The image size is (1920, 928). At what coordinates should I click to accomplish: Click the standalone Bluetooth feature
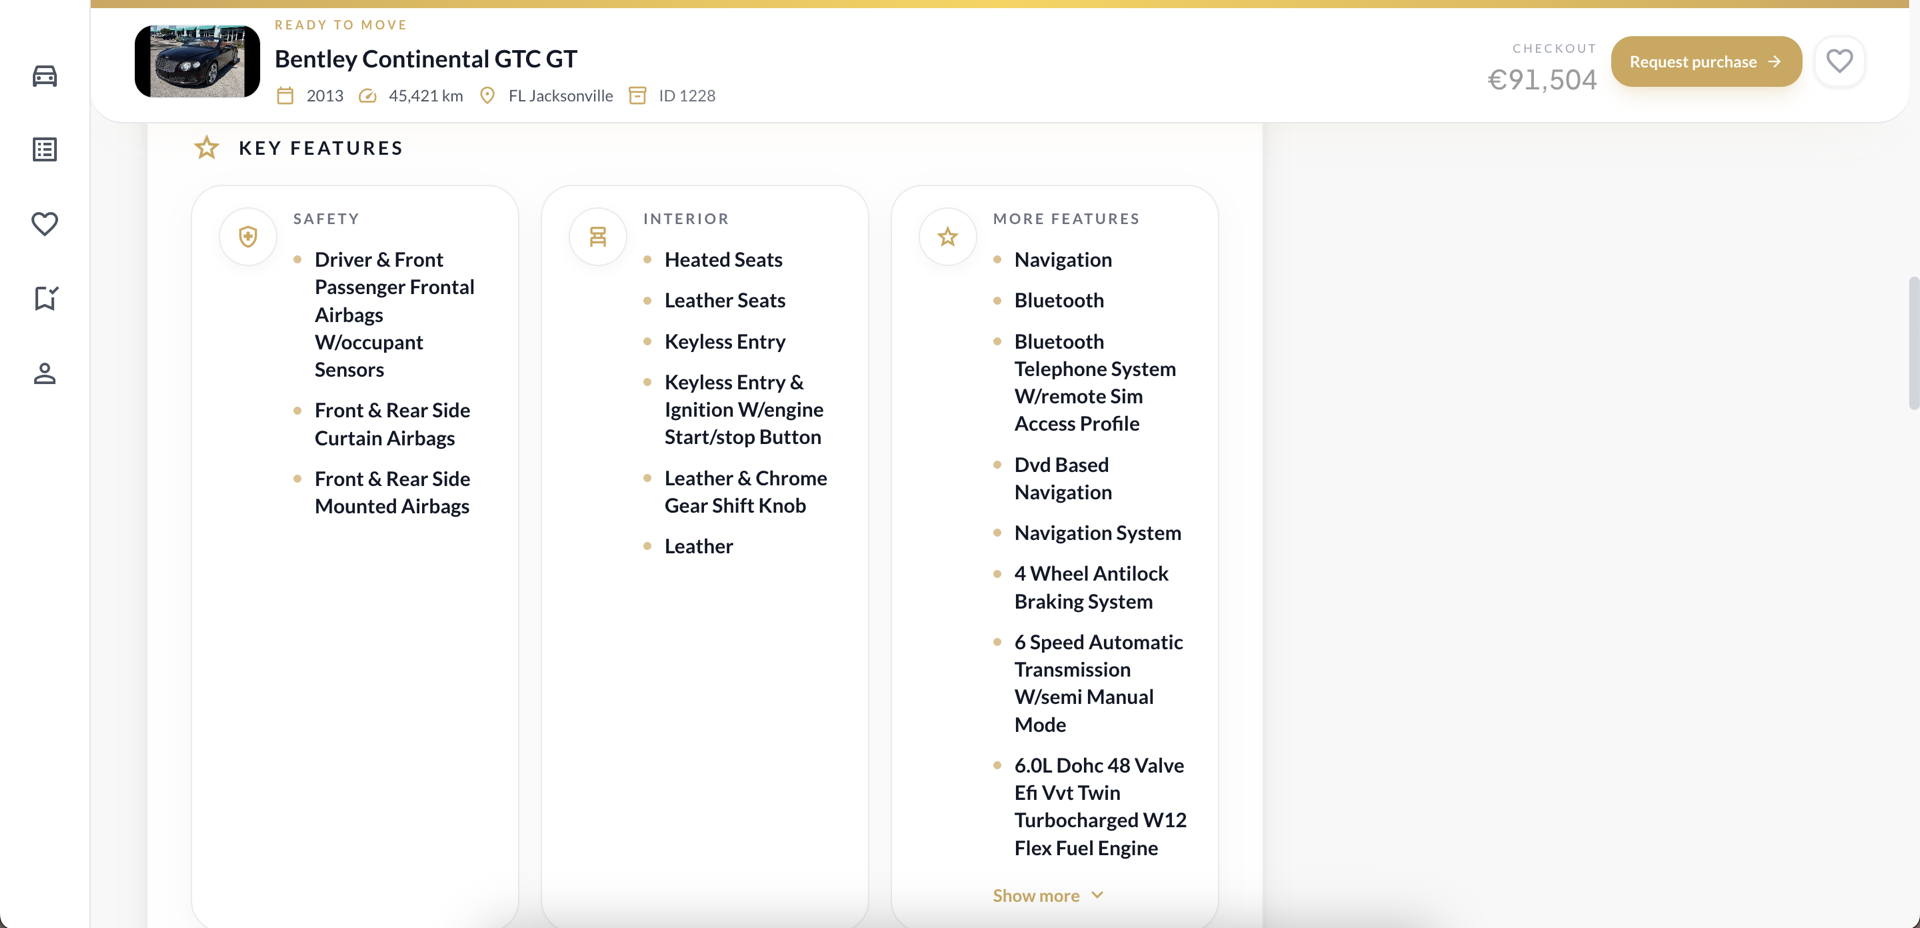(x=1059, y=301)
